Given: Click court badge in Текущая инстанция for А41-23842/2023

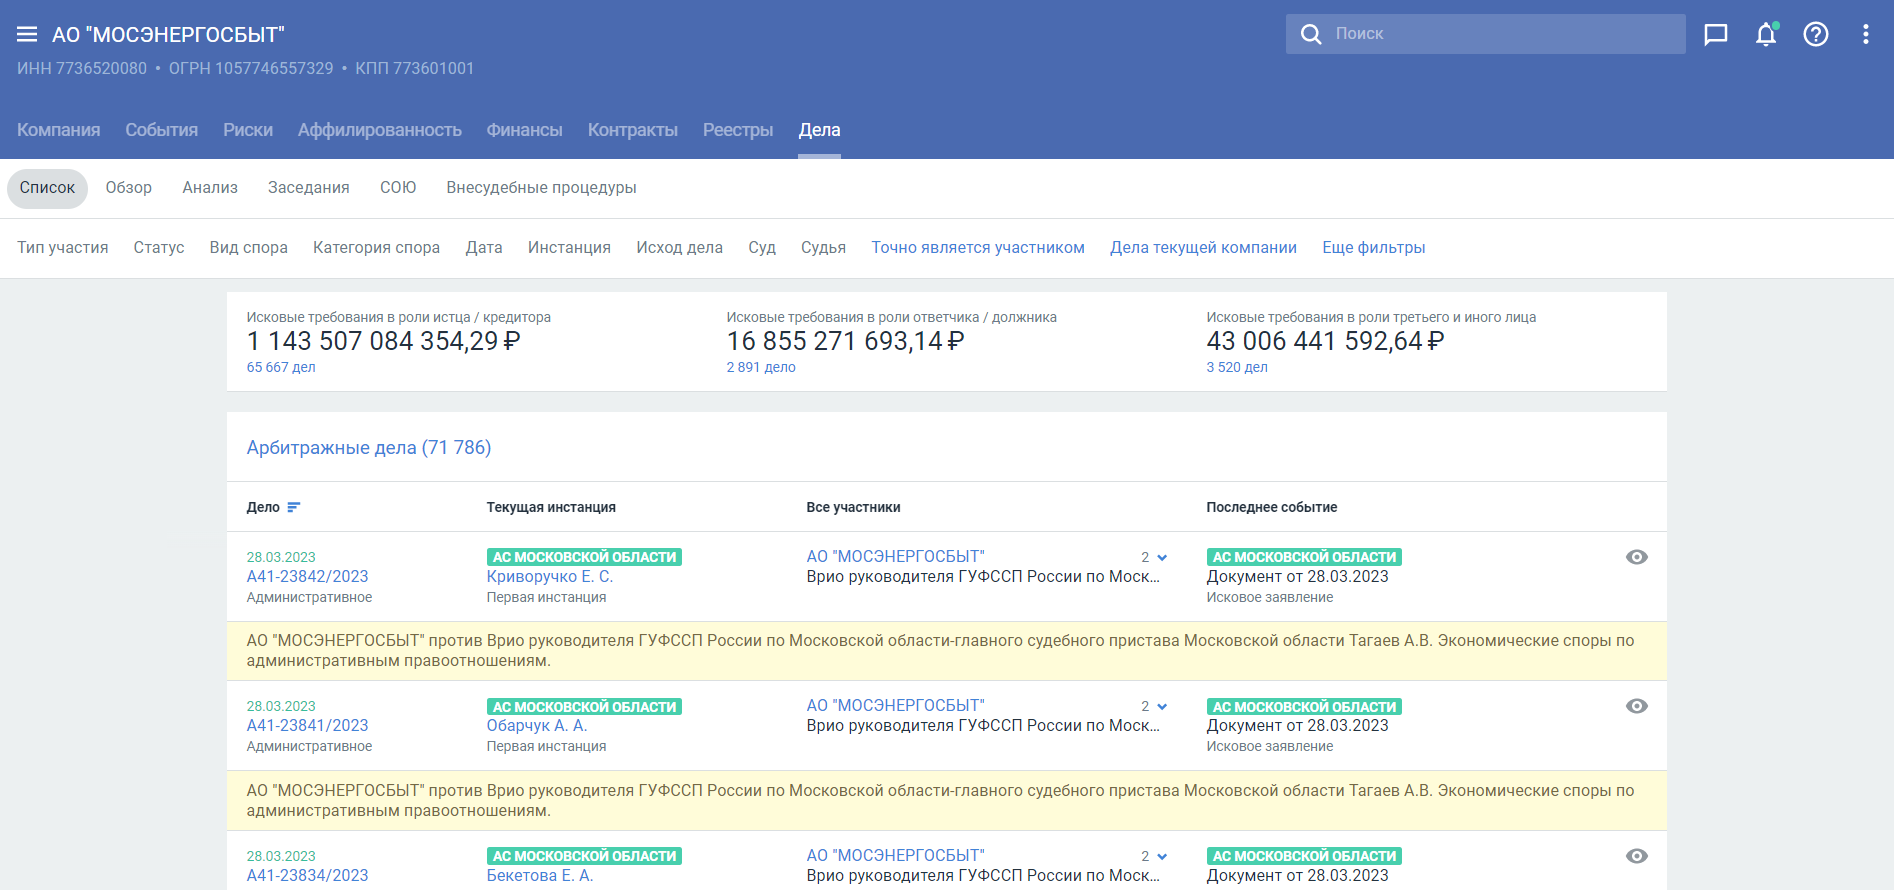Looking at the screenshot, I should click(x=584, y=557).
